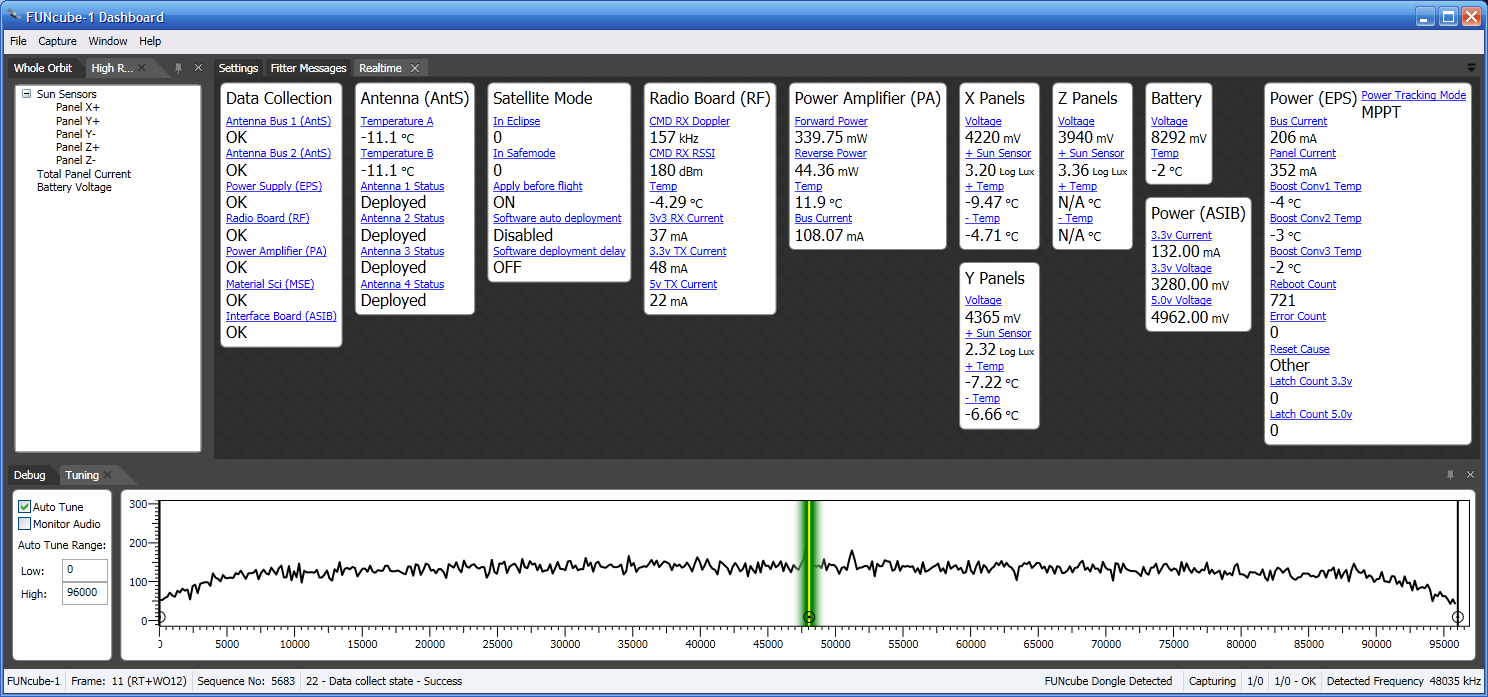
Task: Click the 'Detected Frequency 48035 kHz' status
Action: pyautogui.click(x=1403, y=681)
